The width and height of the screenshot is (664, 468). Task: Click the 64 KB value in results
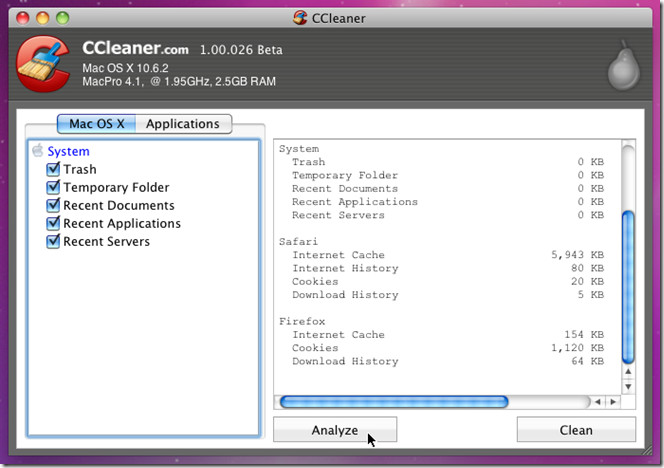click(587, 361)
